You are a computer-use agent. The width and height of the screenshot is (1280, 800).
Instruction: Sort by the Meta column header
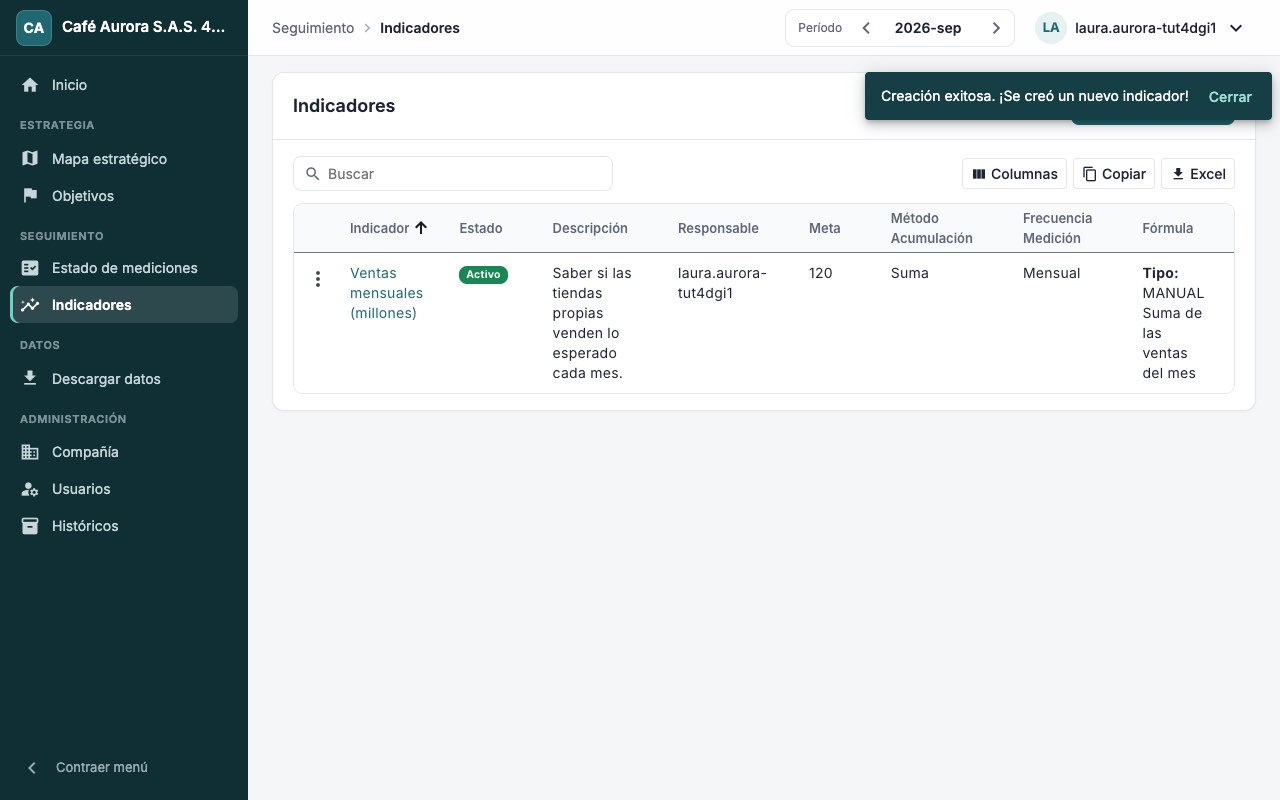825,228
